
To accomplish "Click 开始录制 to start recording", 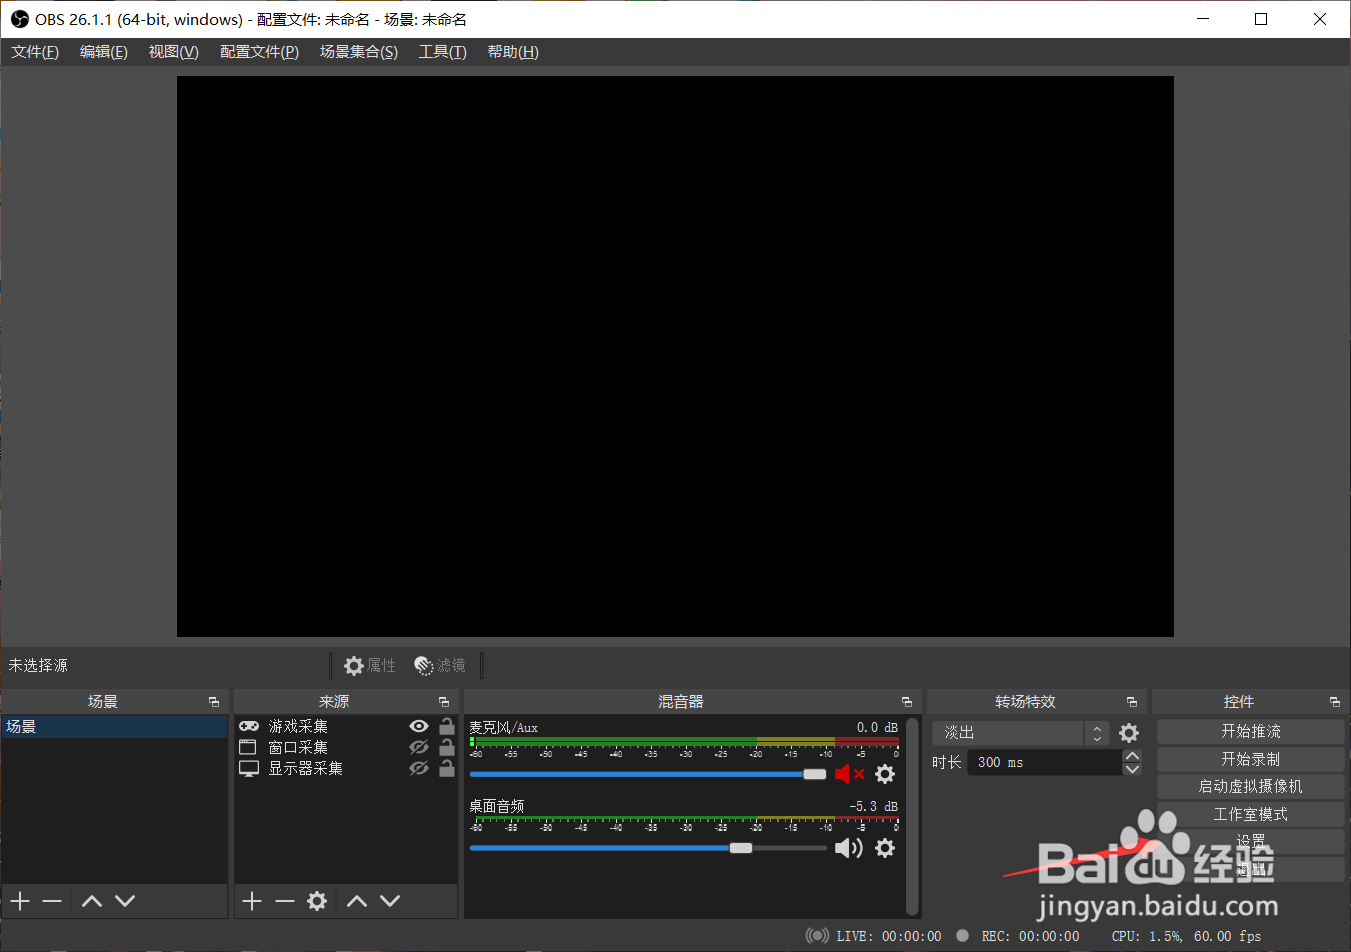I will (x=1250, y=759).
